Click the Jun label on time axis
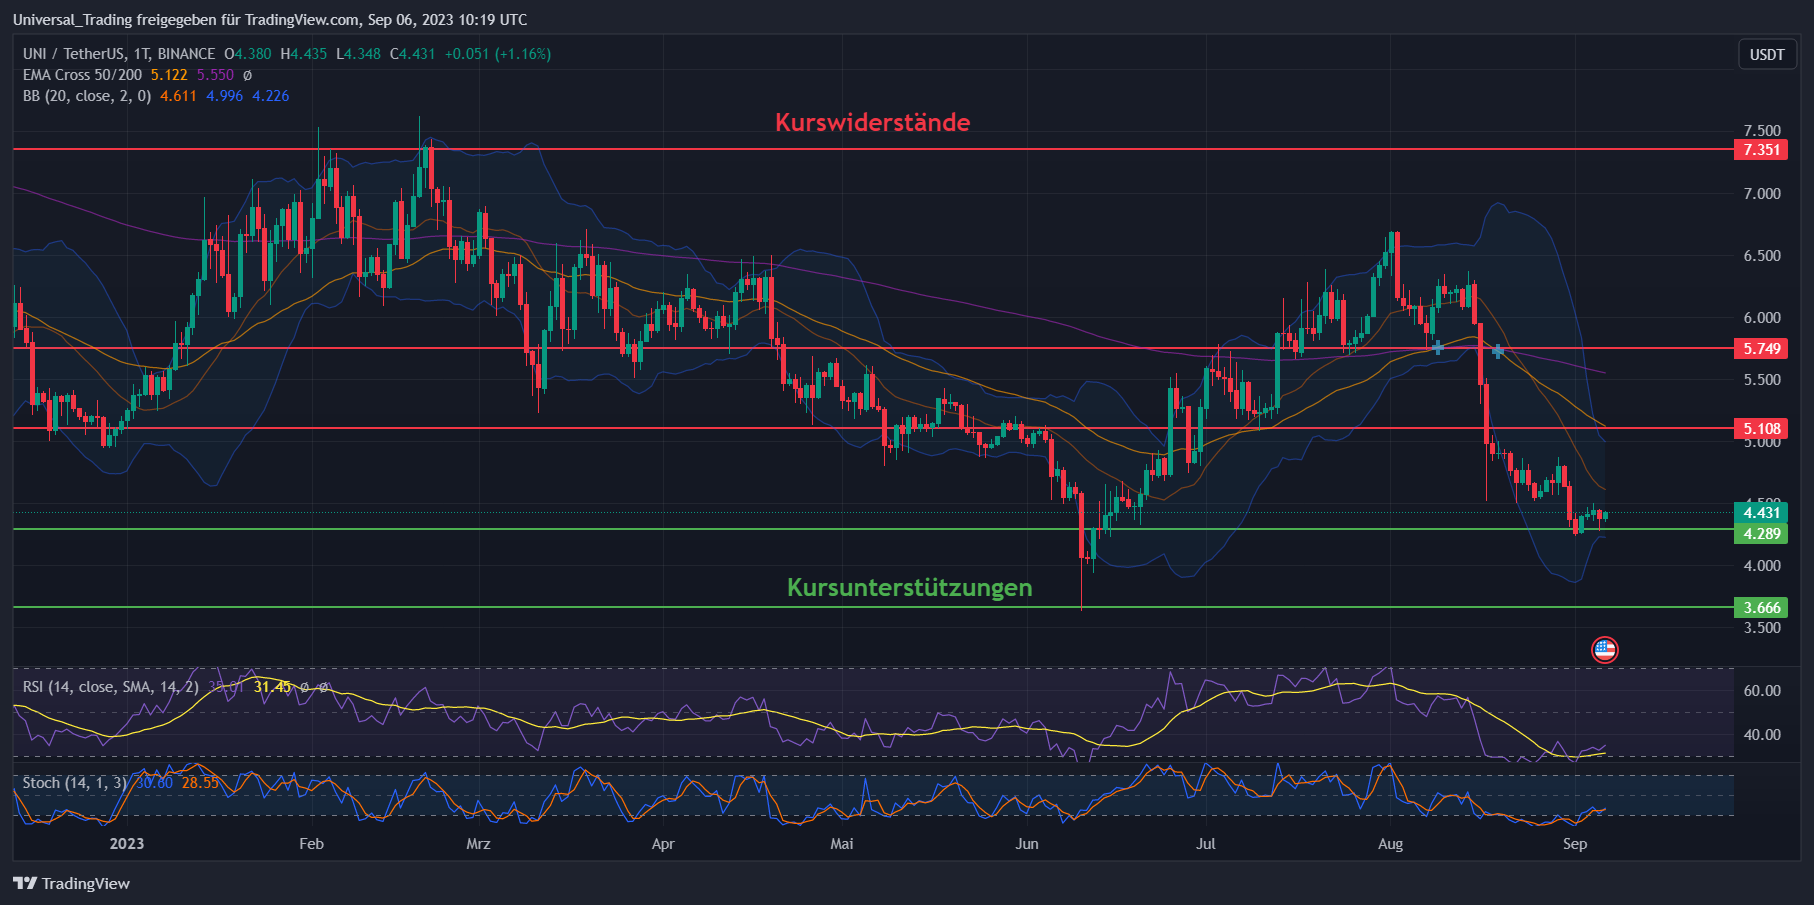 [1027, 844]
